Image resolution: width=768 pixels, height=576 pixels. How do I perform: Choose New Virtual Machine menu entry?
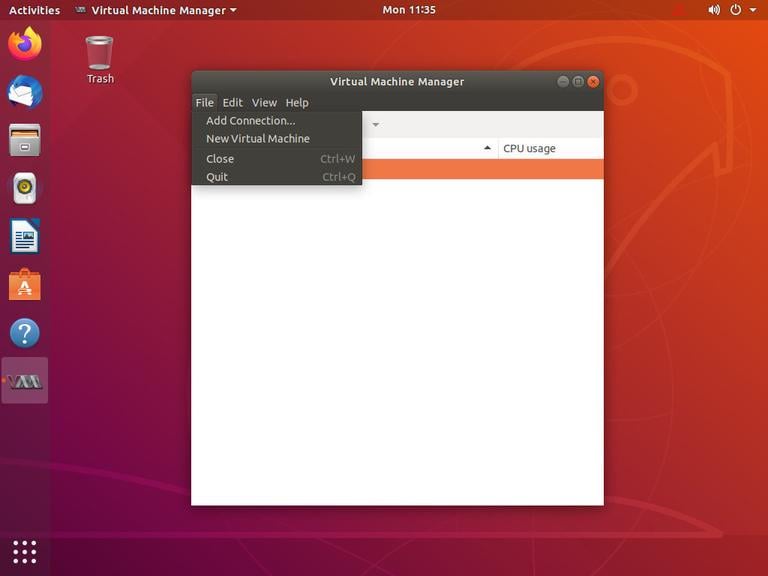257,139
